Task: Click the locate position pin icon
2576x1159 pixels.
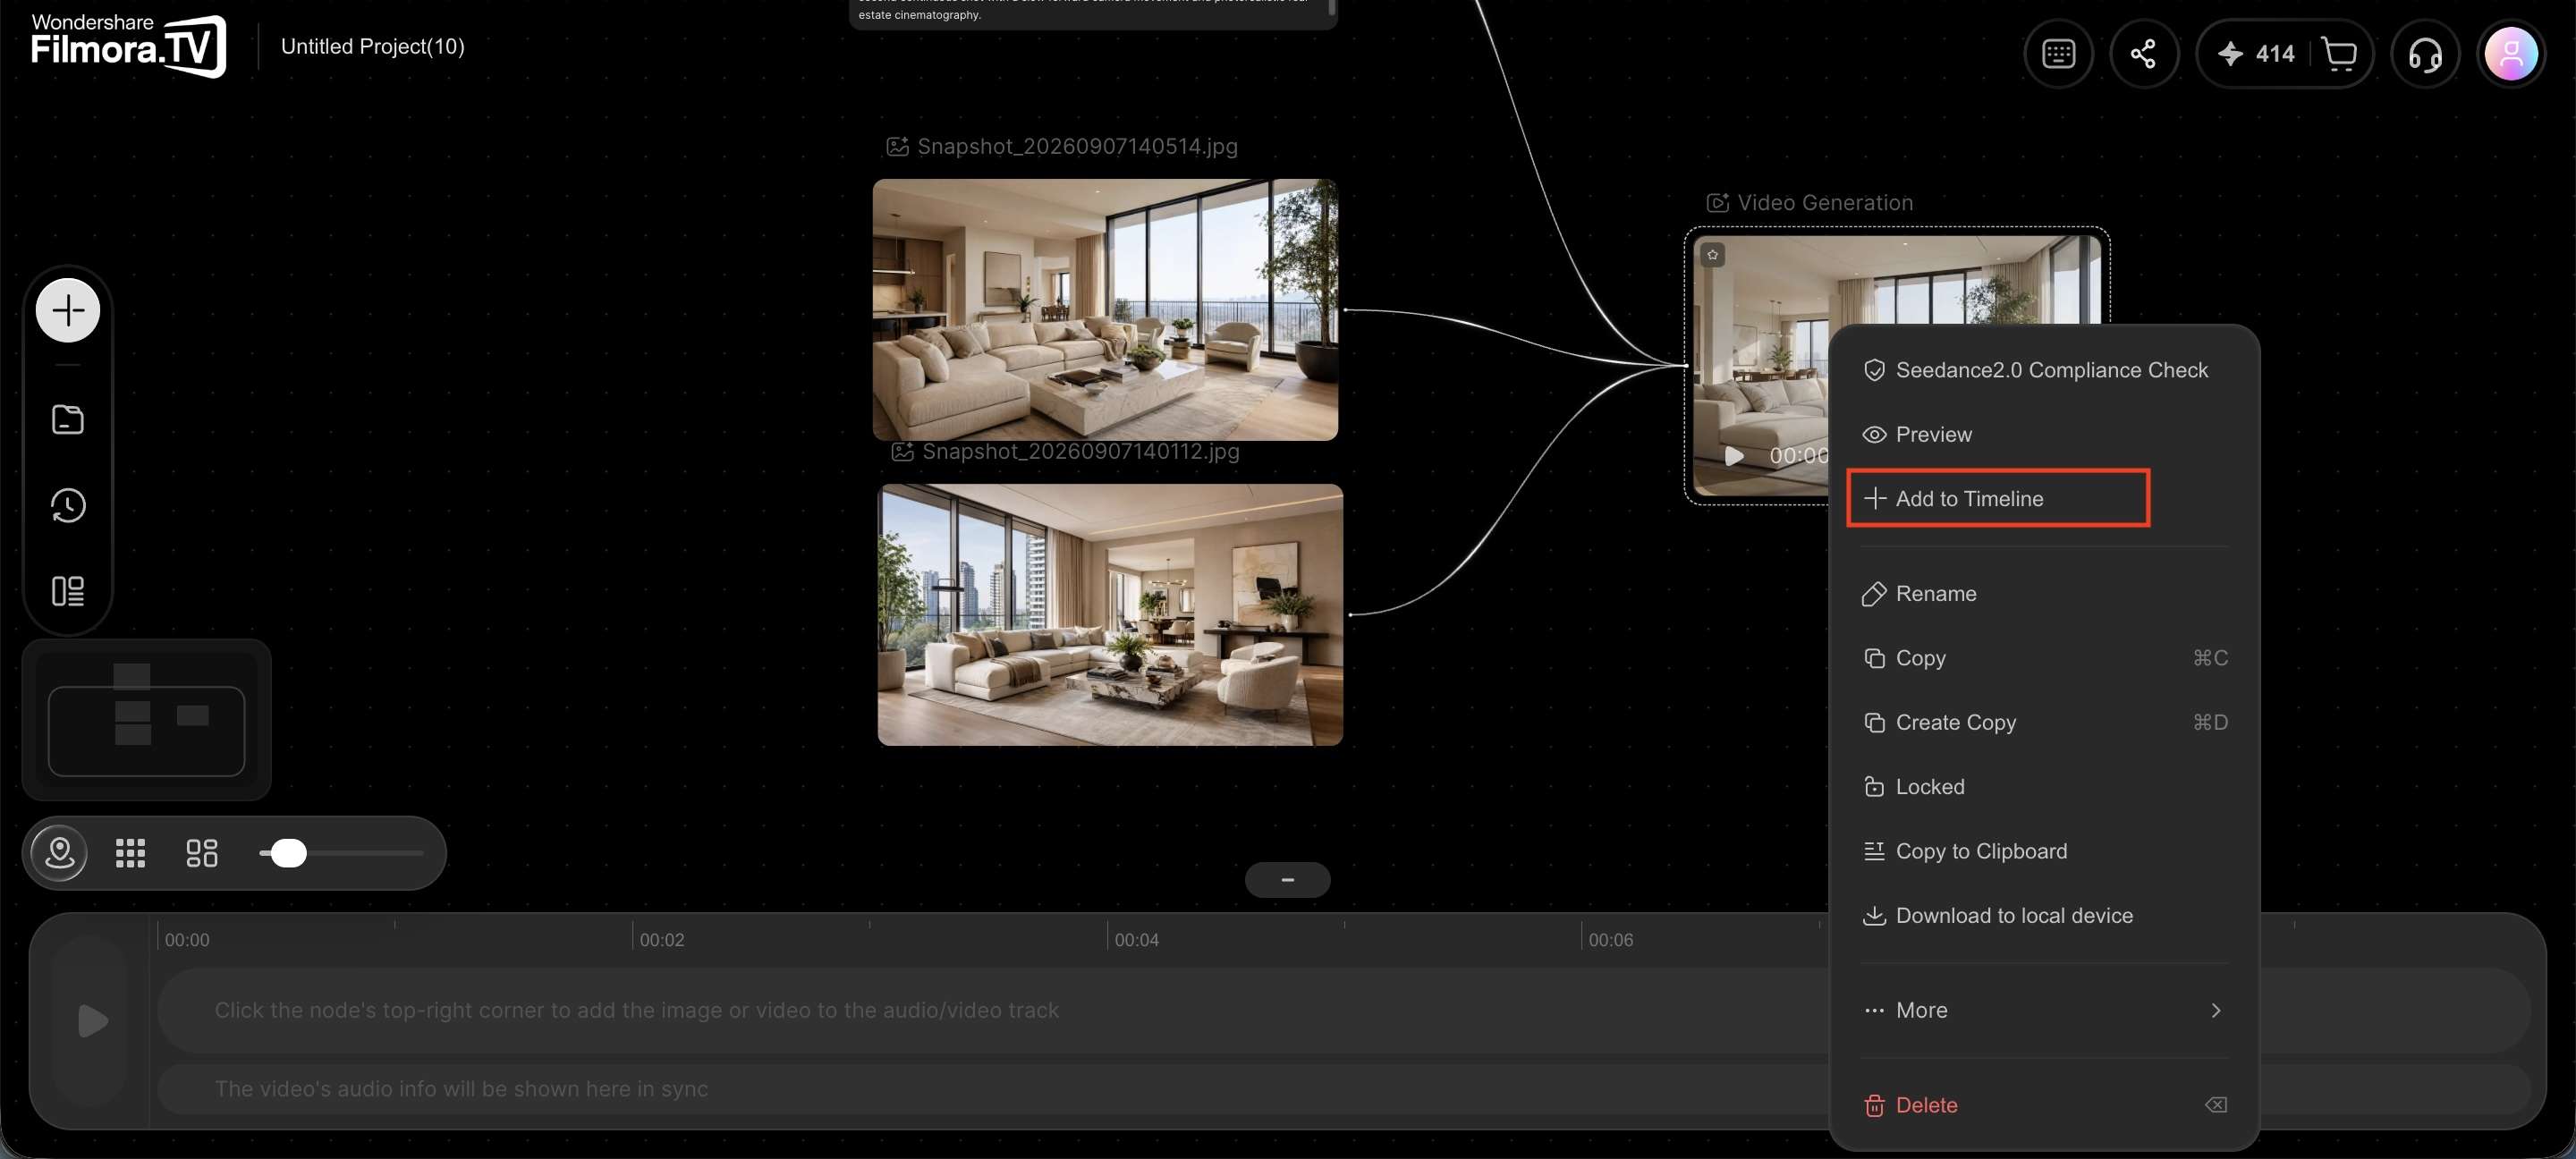Action: click(x=60, y=853)
